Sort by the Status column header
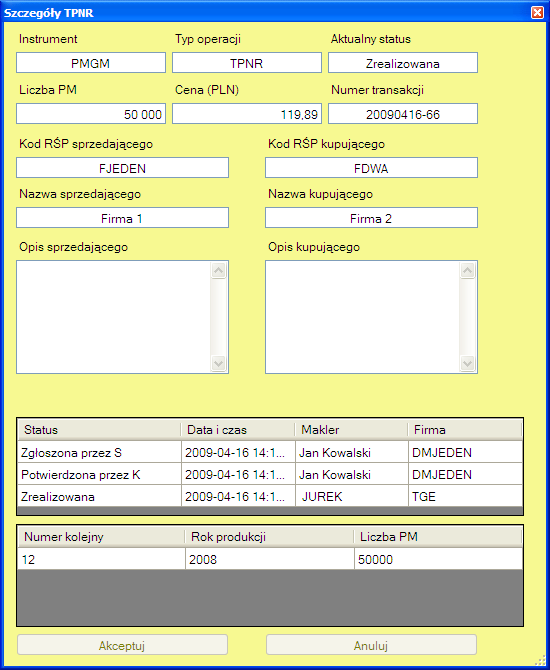The image size is (550, 670). pyautogui.click(x=99, y=430)
